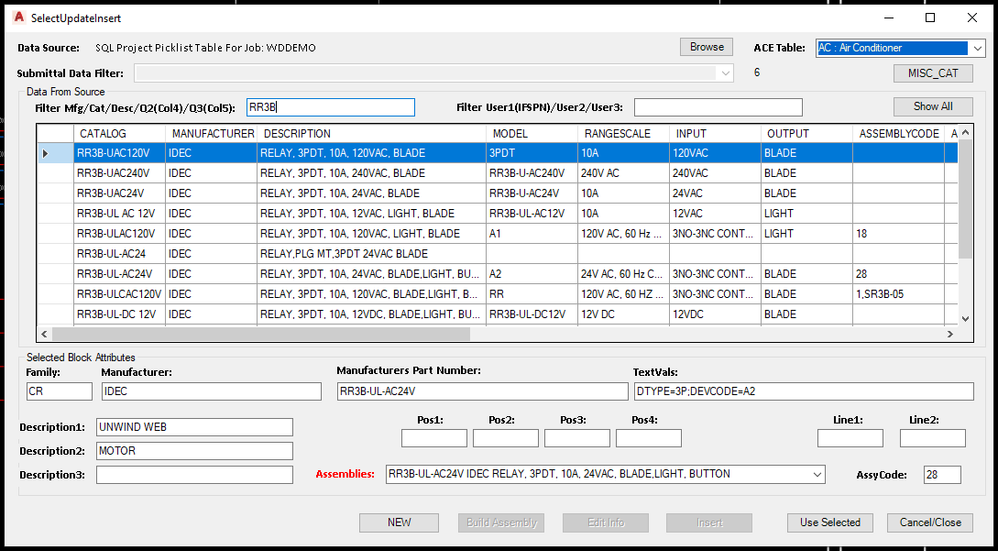Click the RANGESCALE column header
998x551 pixels.
(x=624, y=134)
